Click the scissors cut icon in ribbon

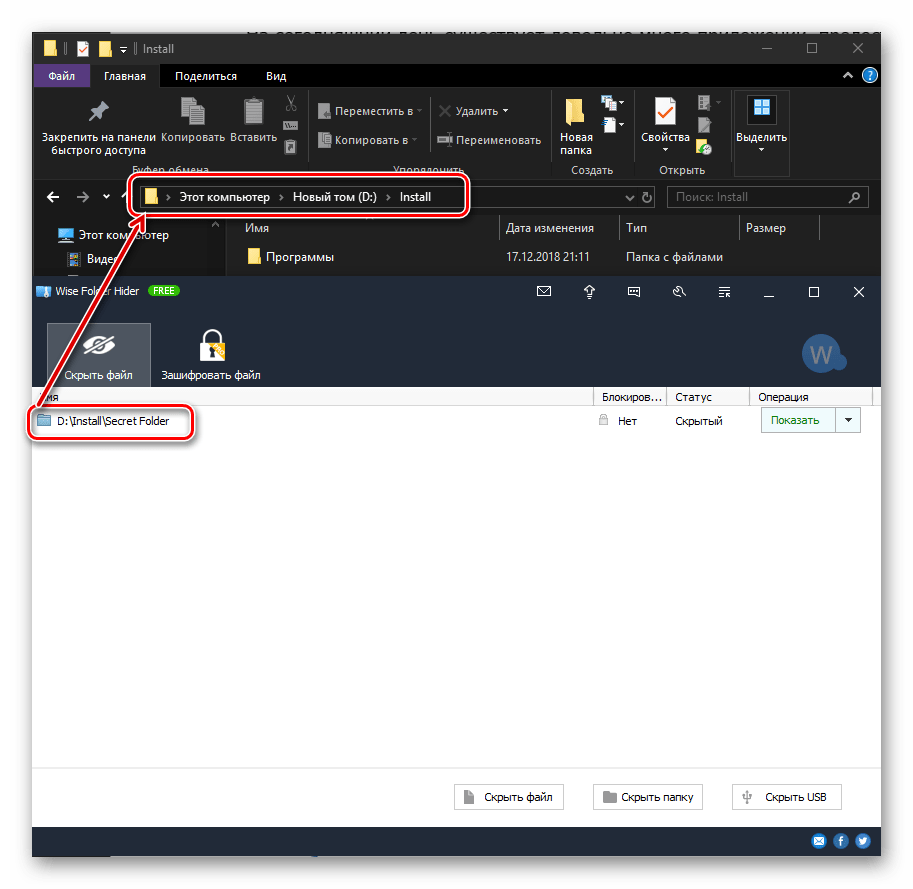pos(291,104)
